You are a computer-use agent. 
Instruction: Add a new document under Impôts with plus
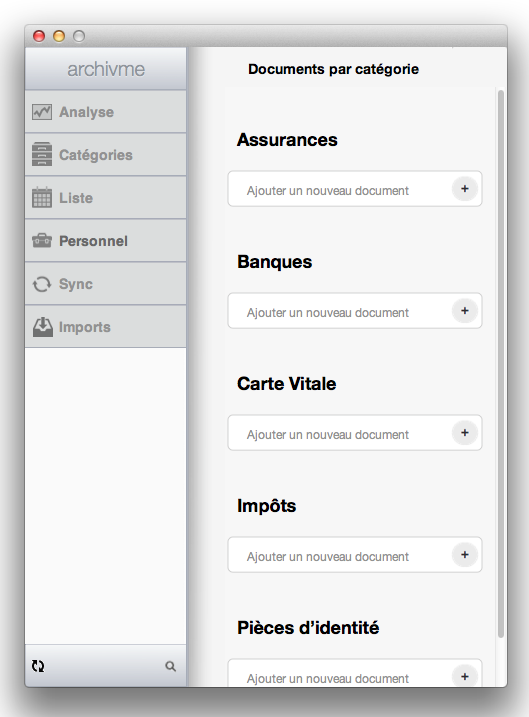pyautogui.click(x=465, y=555)
